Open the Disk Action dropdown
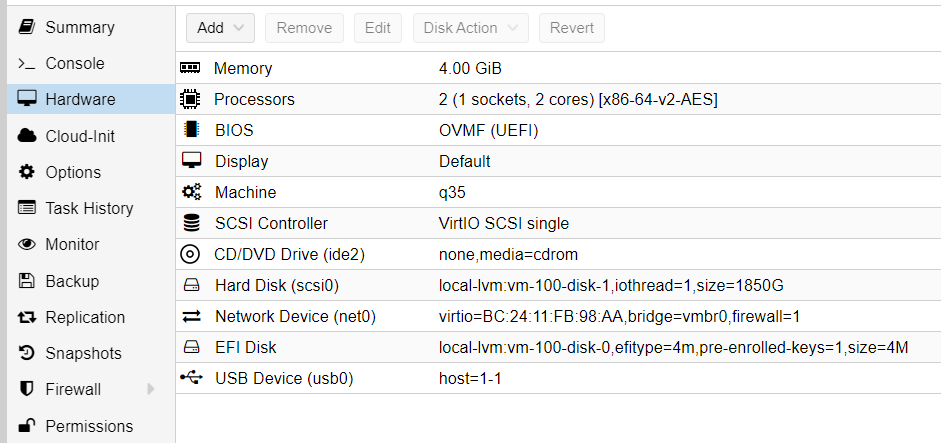The height and width of the screenshot is (443, 941). click(470, 28)
